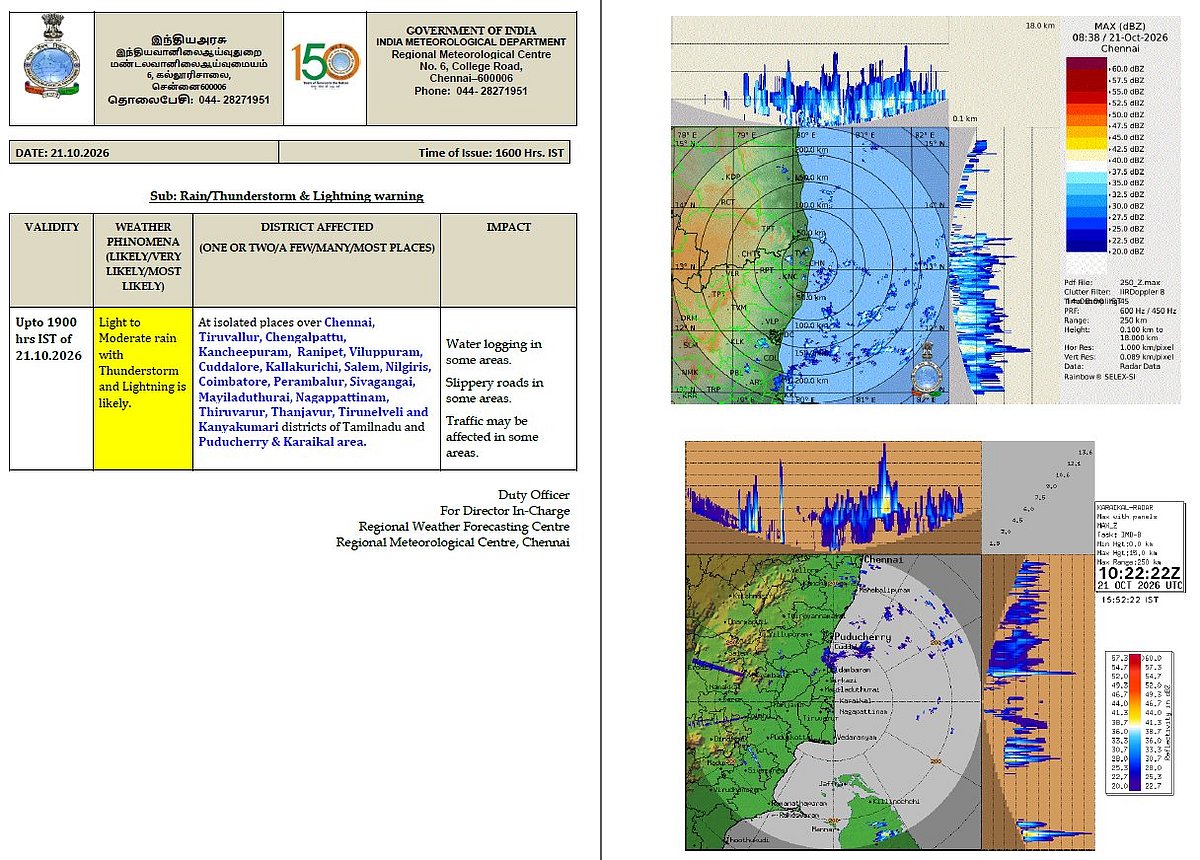Click "Puducherry & Karaikal area." in the district list
The height and width of the screenshot is (860, 1200).
click(x=282, y=441)
